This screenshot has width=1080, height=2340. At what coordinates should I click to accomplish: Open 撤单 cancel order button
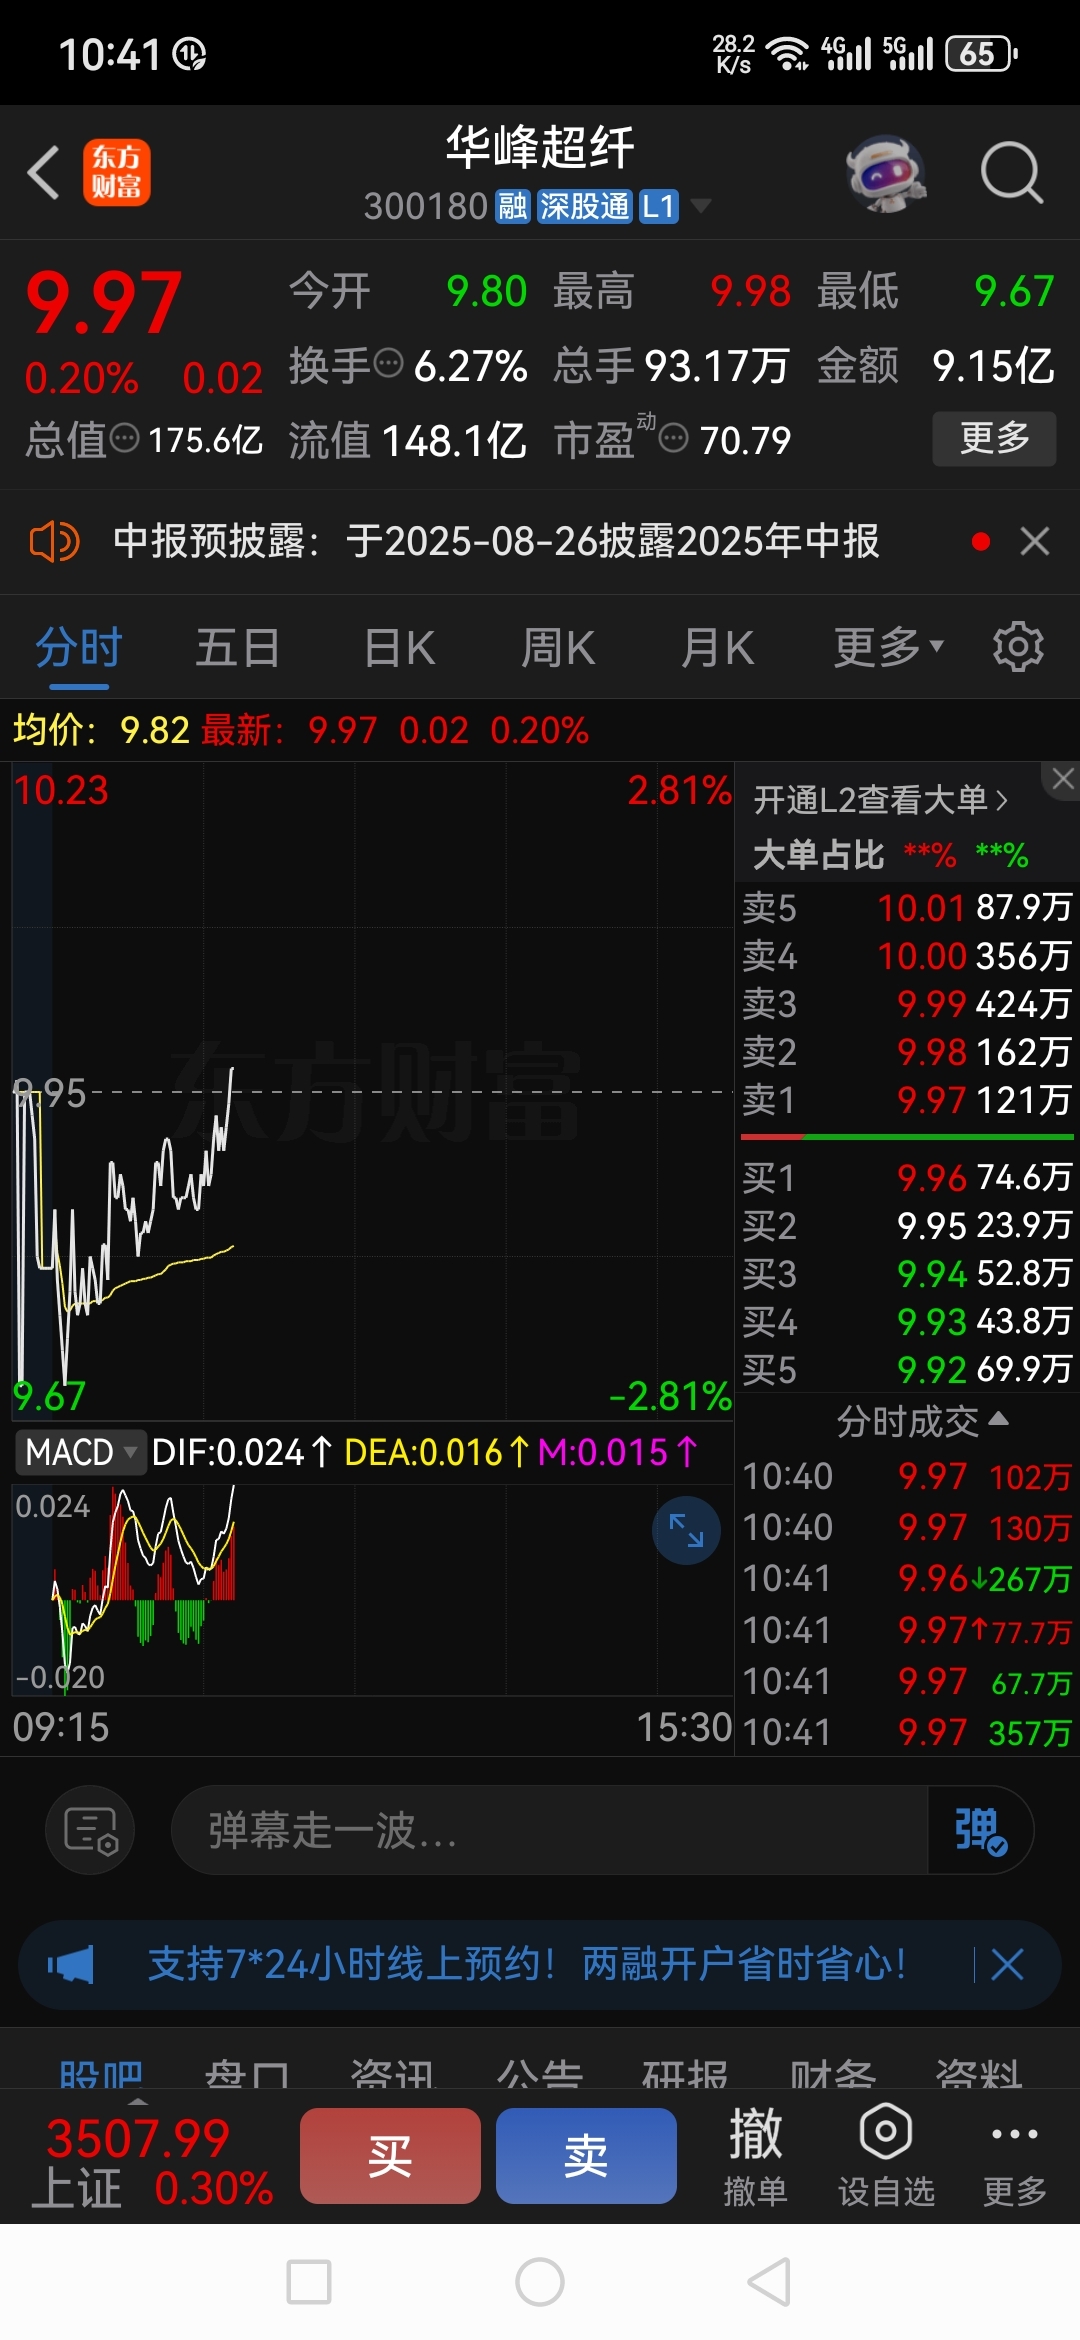tap(755, 2157)
